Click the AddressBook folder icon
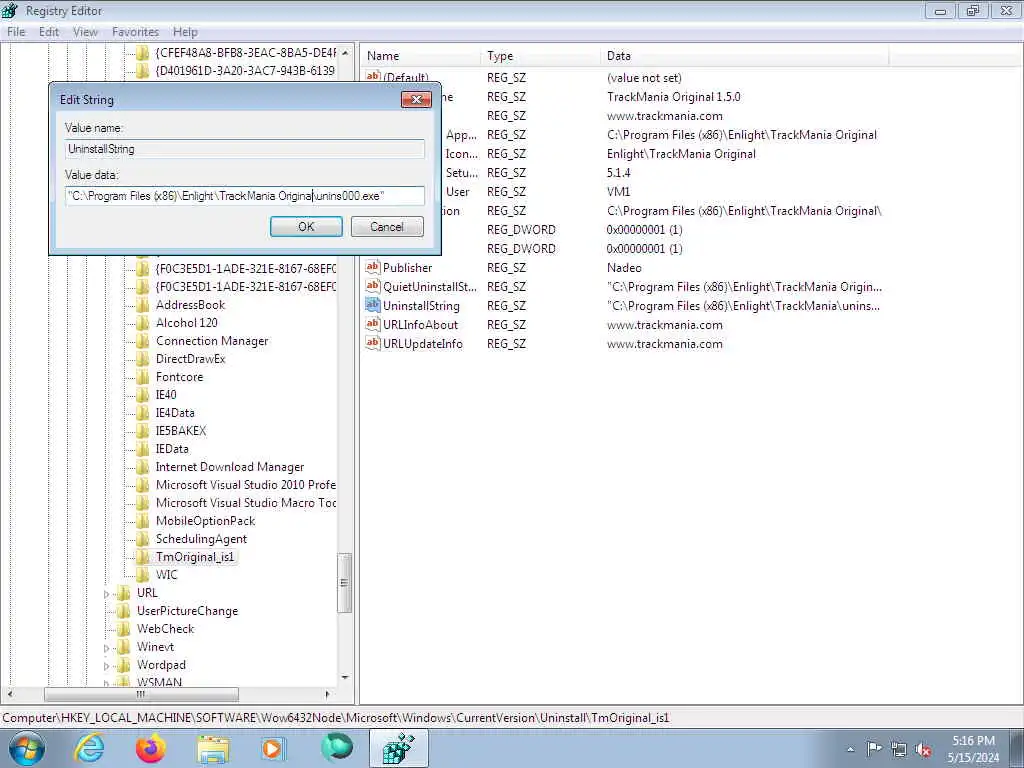 pos(143,305)
